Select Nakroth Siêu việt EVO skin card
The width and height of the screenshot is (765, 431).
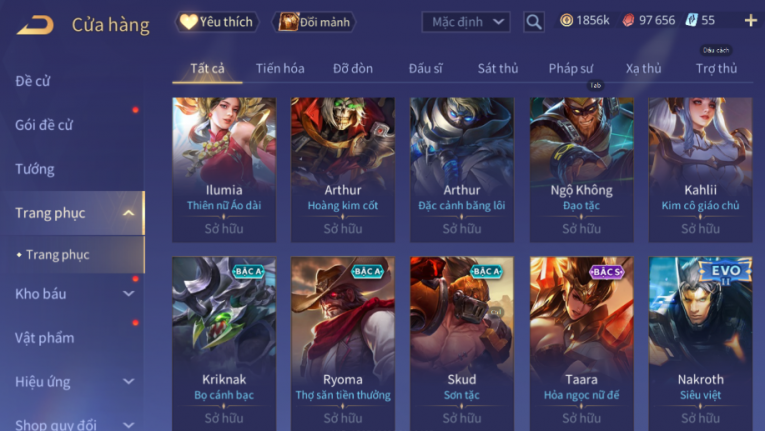[700, 344]
